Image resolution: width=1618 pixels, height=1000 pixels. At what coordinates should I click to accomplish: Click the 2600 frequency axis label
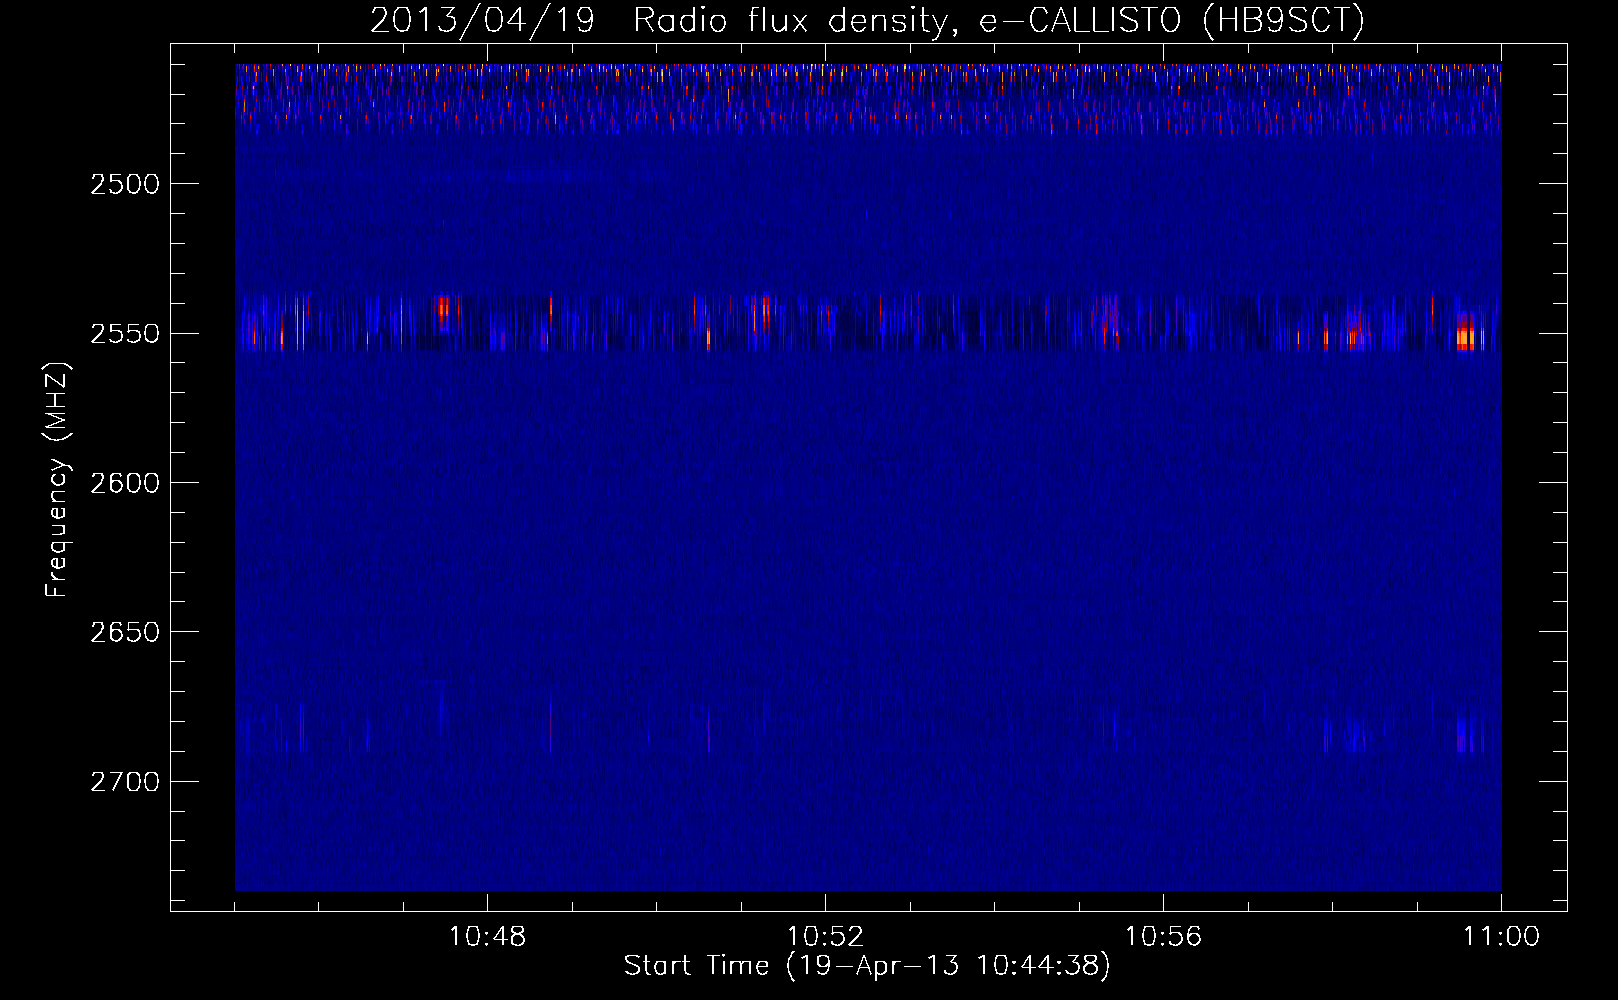124,483
